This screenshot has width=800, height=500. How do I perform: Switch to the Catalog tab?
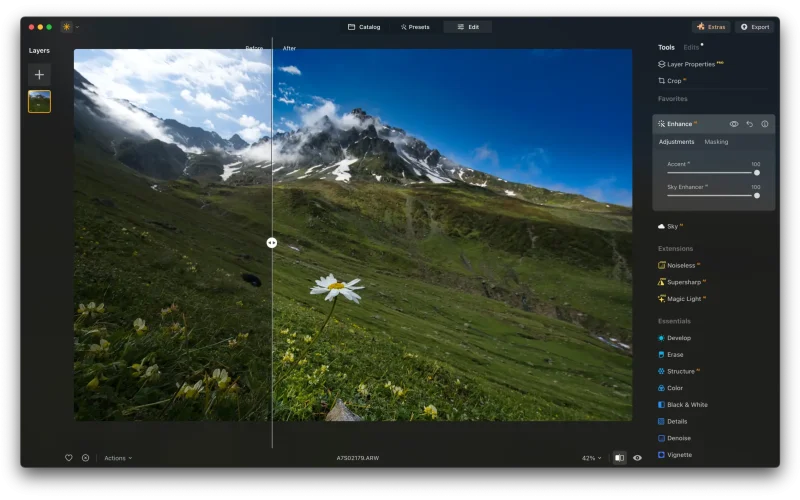pos(364,27)
